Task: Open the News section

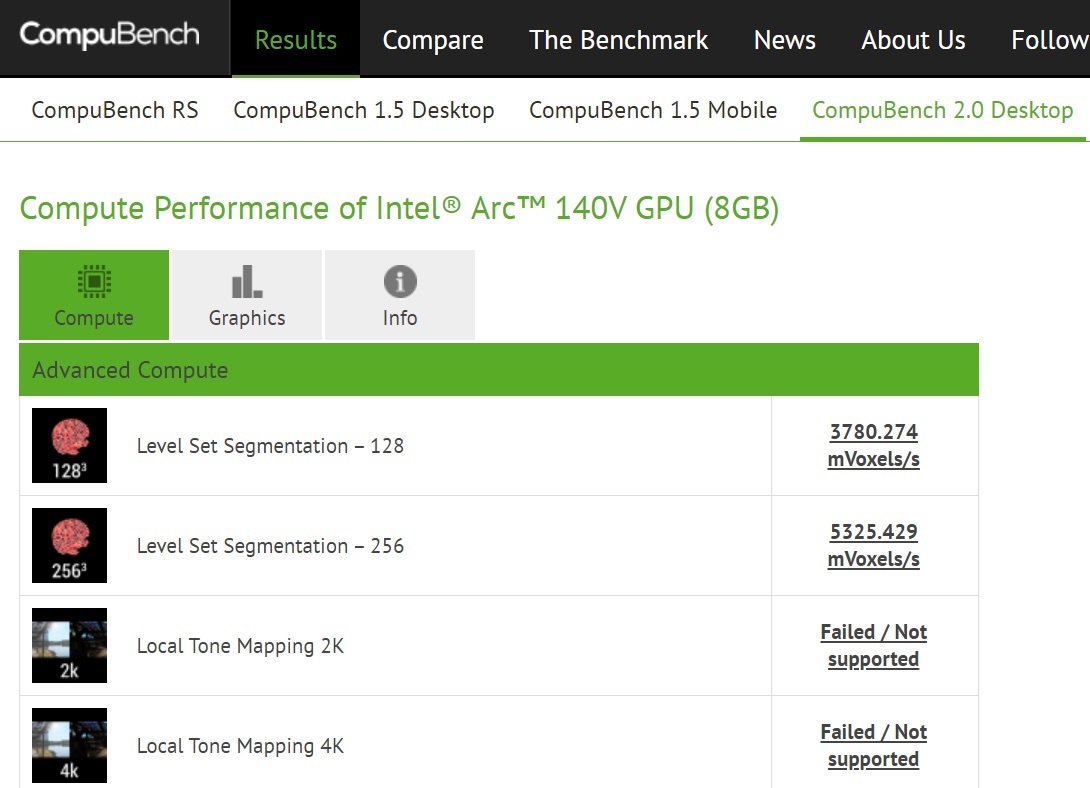Action: [785, 40]
